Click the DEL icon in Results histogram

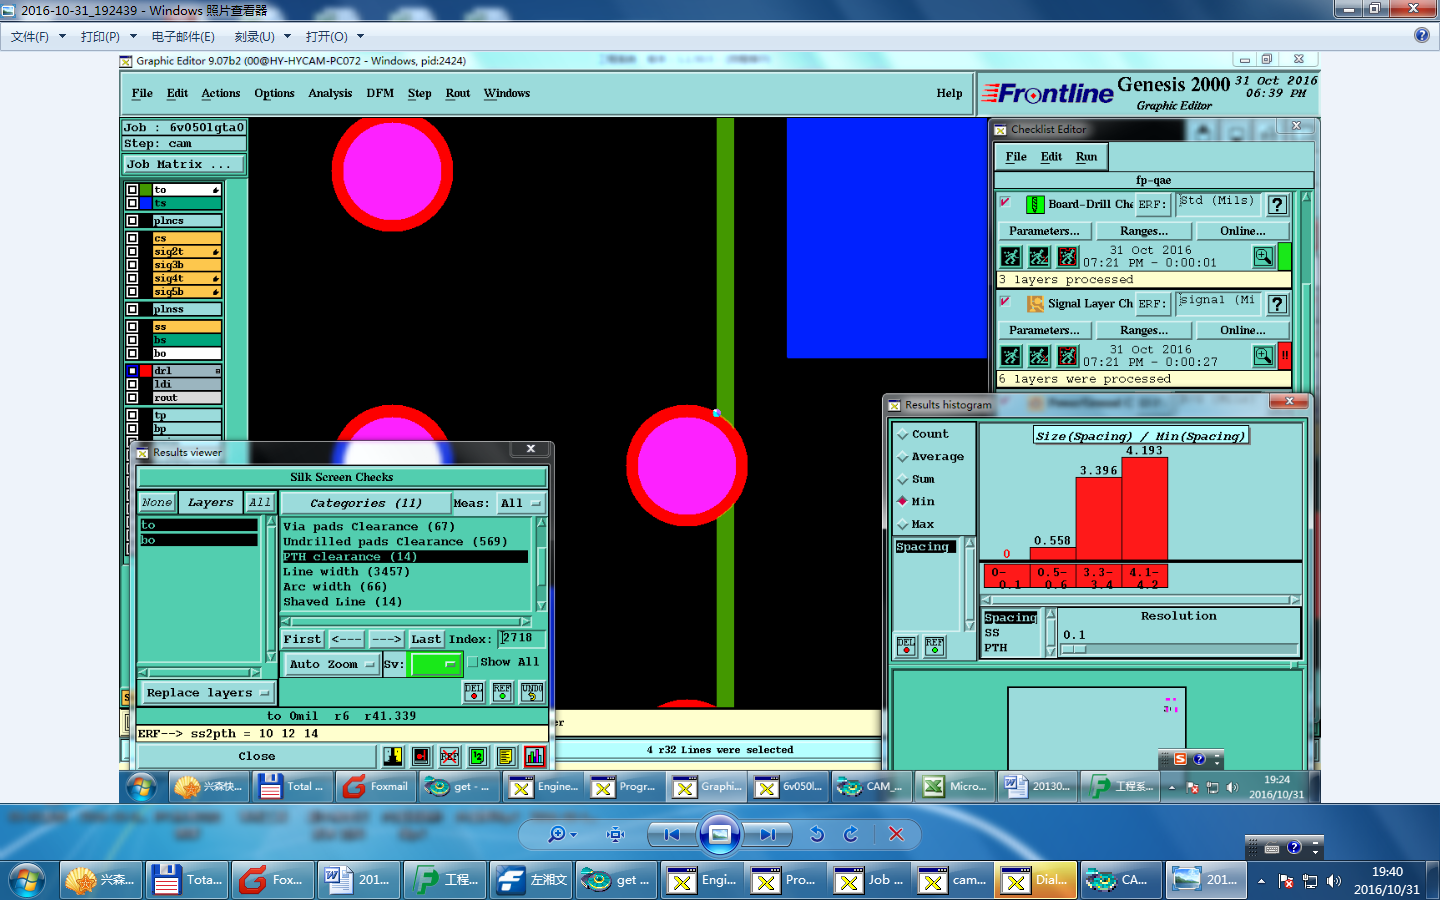(906, 646)
